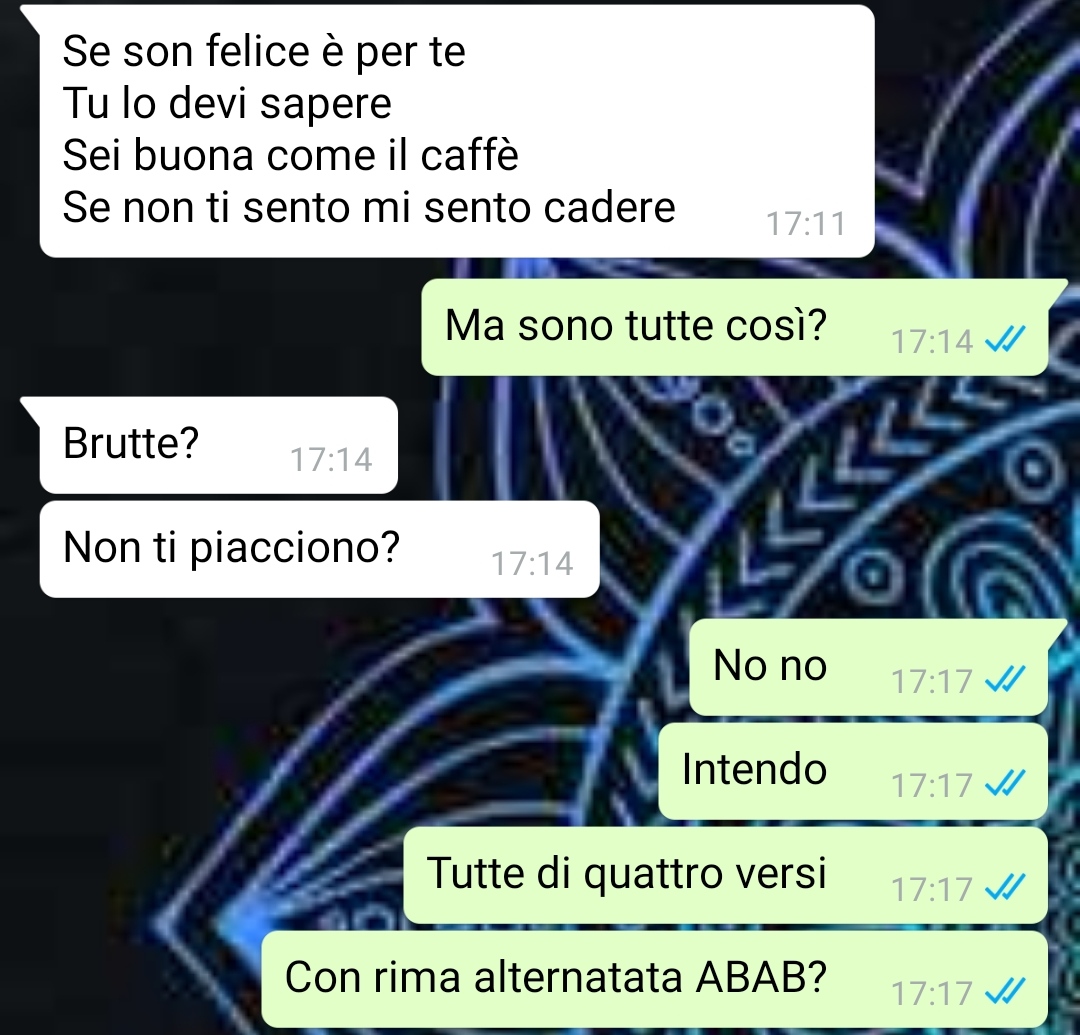Tap the 'Brutte?' message bubble
This screenshot has height=1035, width=1080.
(218, 445)
